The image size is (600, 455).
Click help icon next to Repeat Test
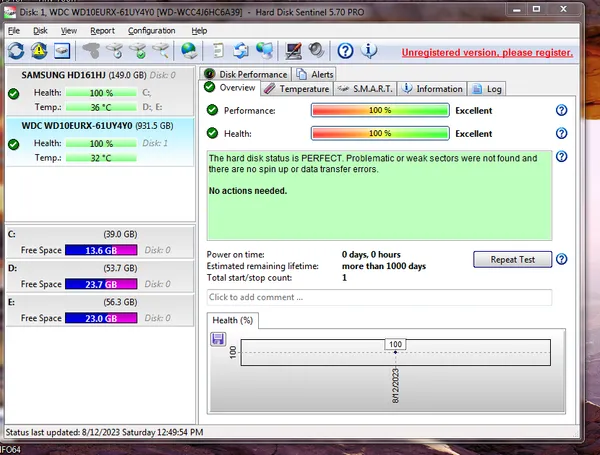pyautogui.click(x=561, y=259)
